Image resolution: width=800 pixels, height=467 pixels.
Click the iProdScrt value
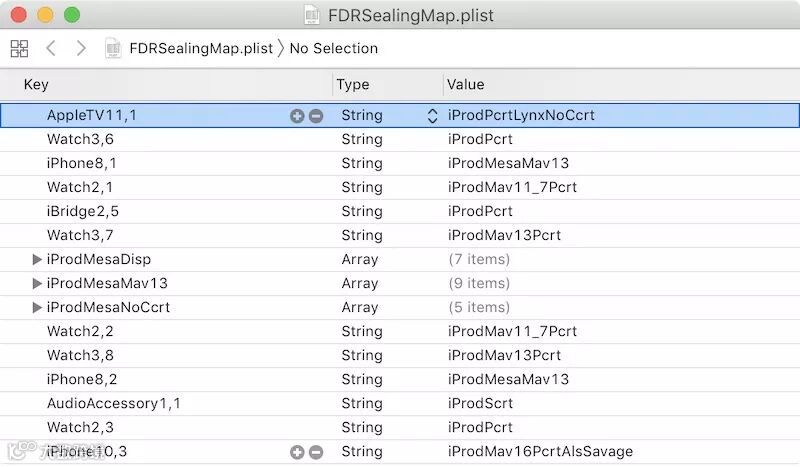480,403
